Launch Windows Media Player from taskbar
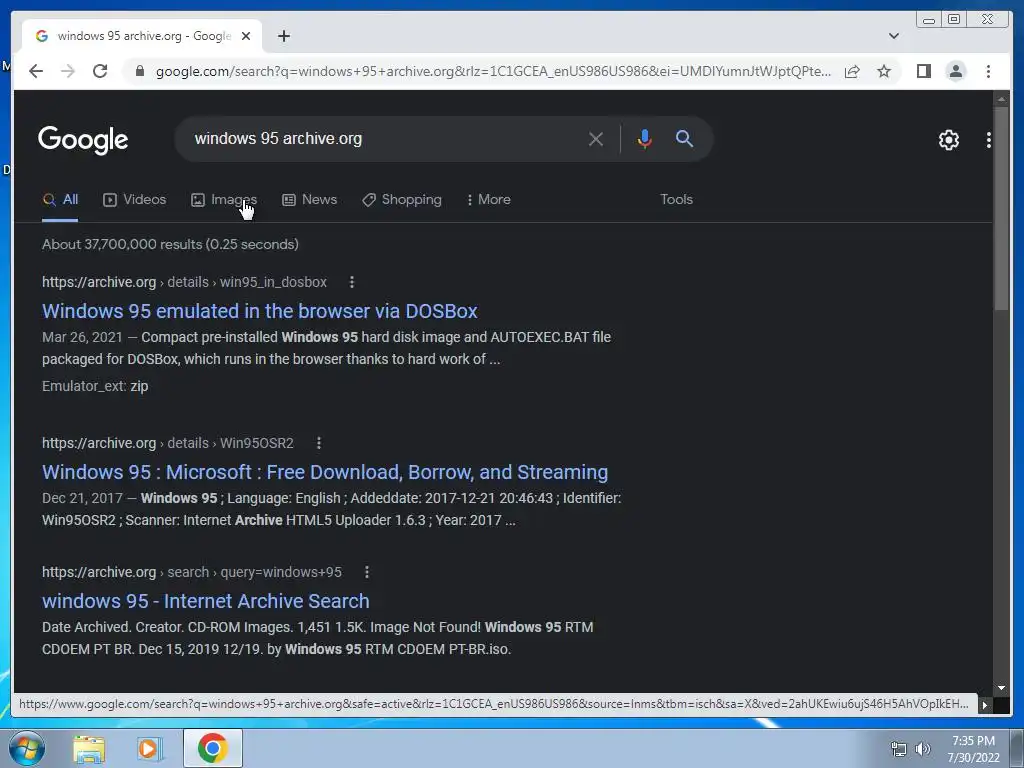 149,749
